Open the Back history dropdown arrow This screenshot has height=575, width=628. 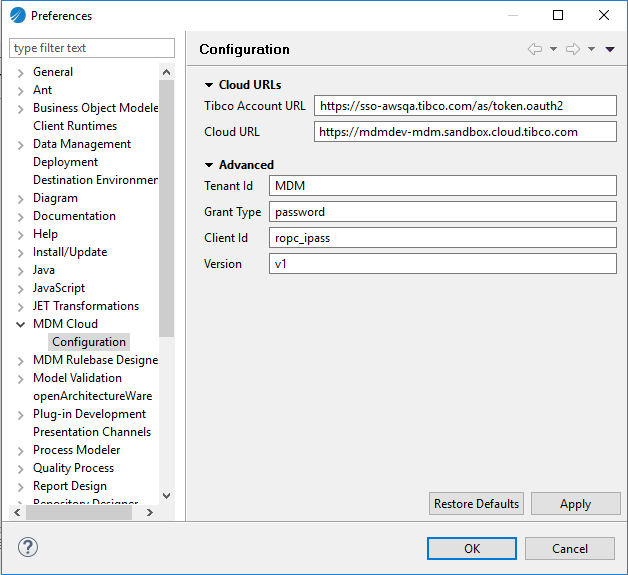click(x=553, y=49)
